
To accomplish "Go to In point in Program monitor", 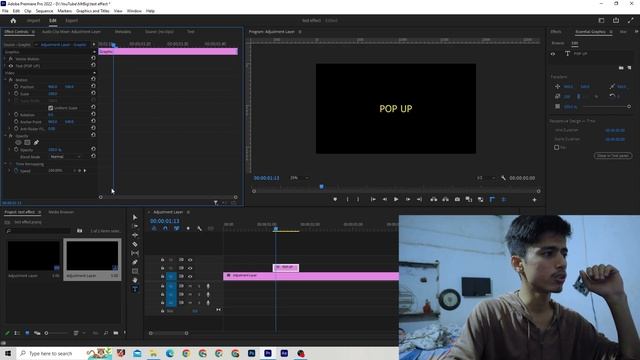I will [x=373, y=199].
